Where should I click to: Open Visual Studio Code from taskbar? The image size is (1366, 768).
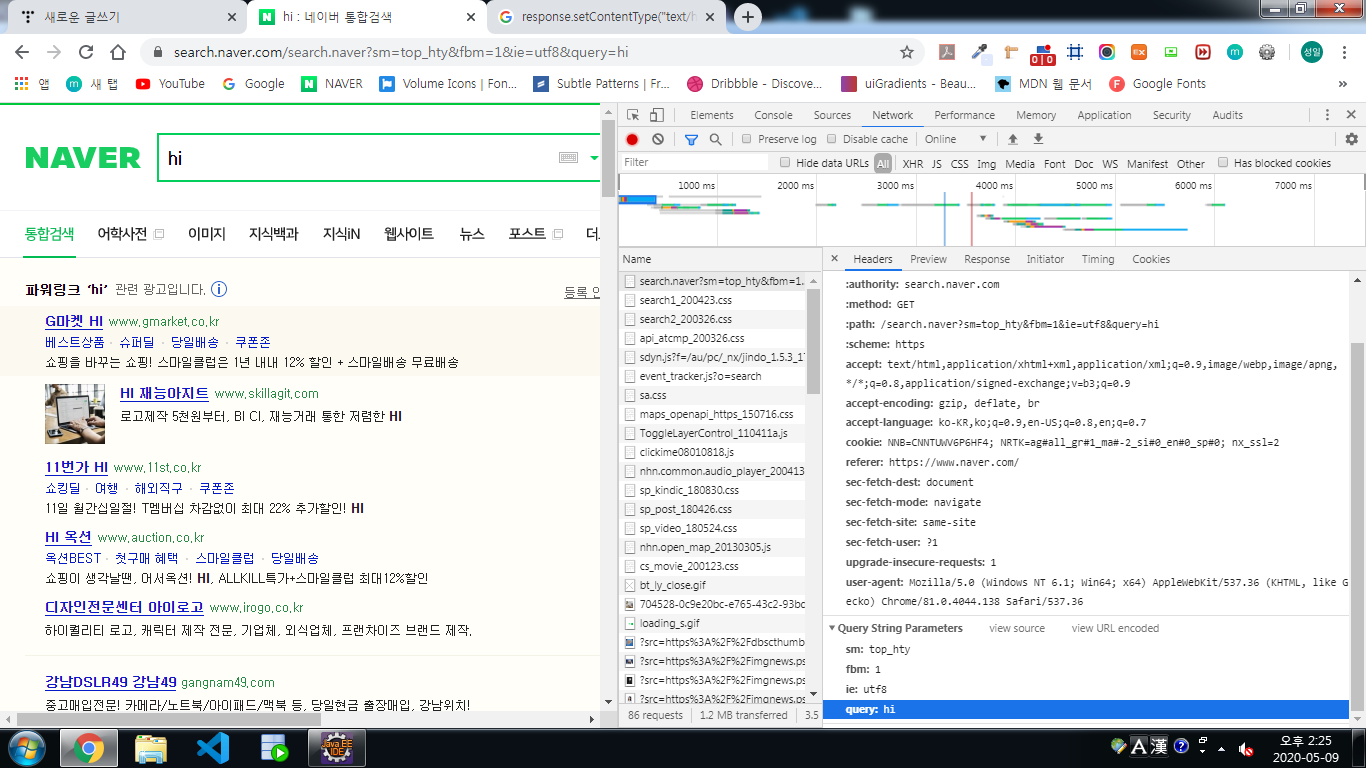click(213, 748)
